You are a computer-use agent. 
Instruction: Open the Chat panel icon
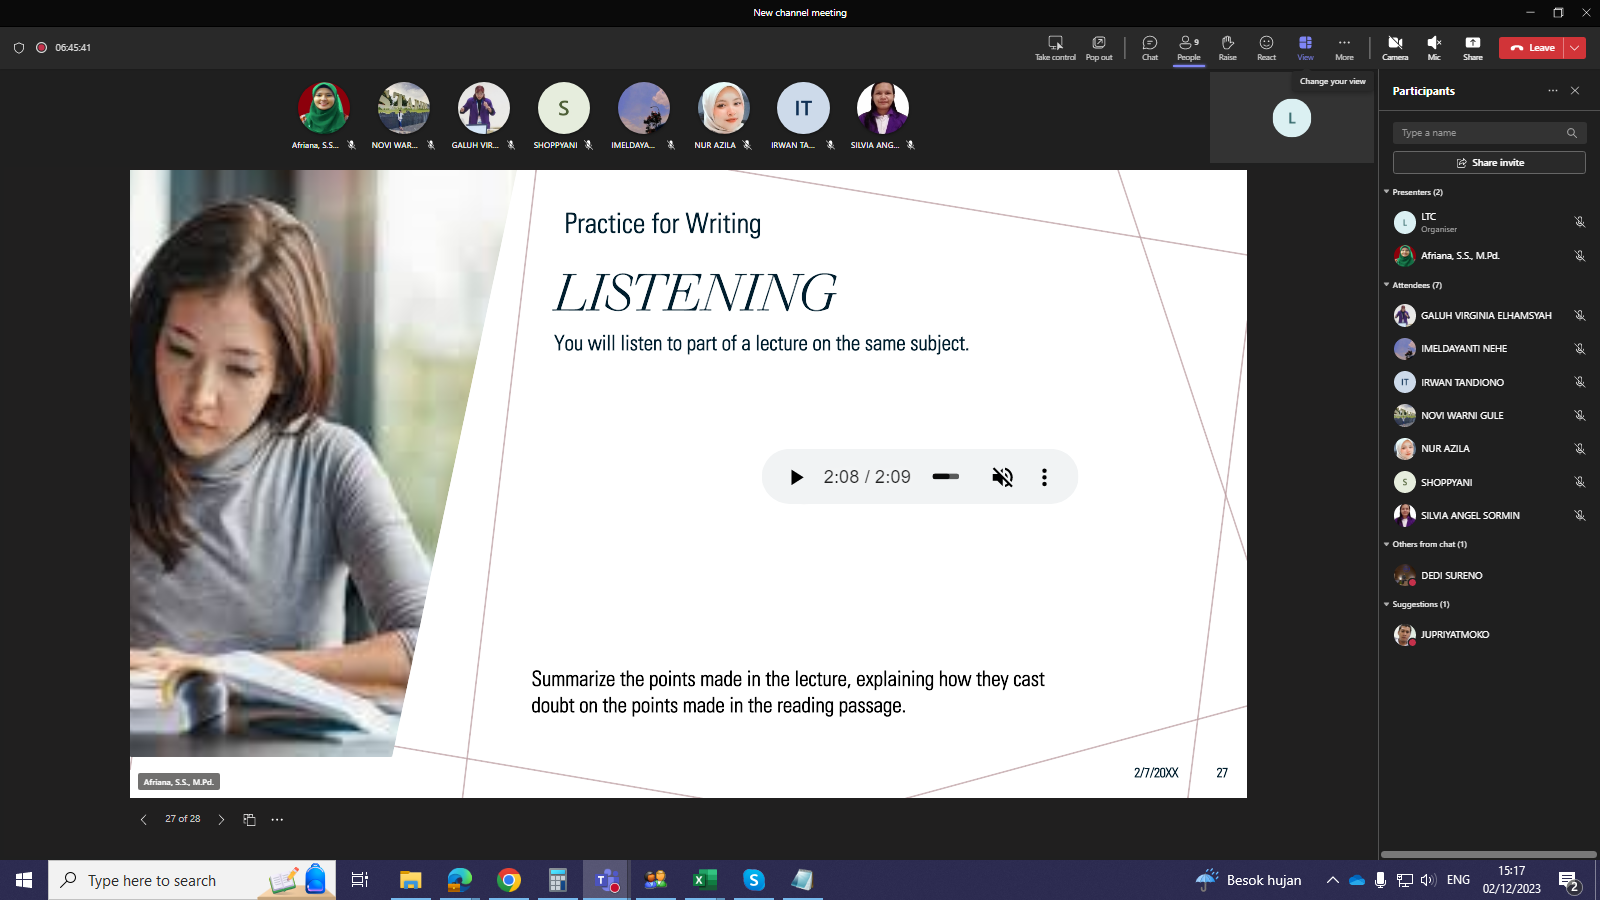tap(1149, 47)
